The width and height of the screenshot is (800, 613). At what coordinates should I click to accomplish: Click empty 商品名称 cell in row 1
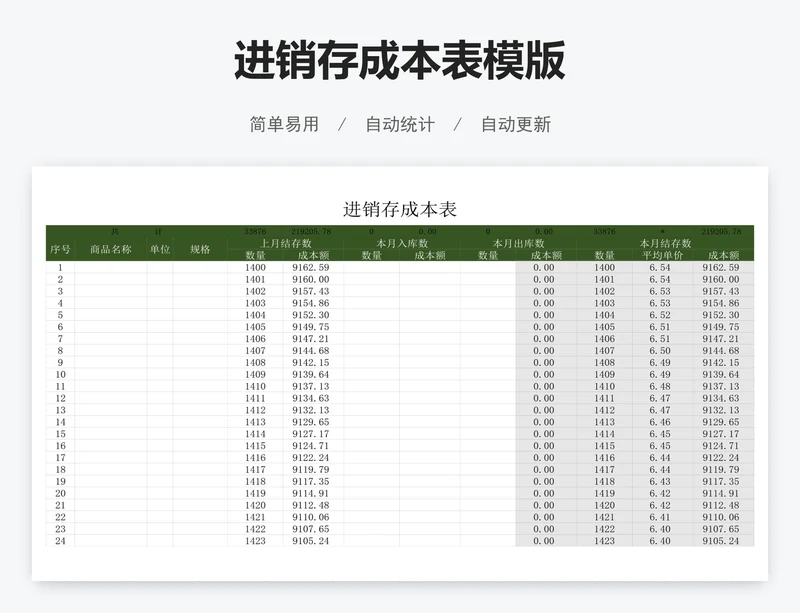[x=111, y=267]
